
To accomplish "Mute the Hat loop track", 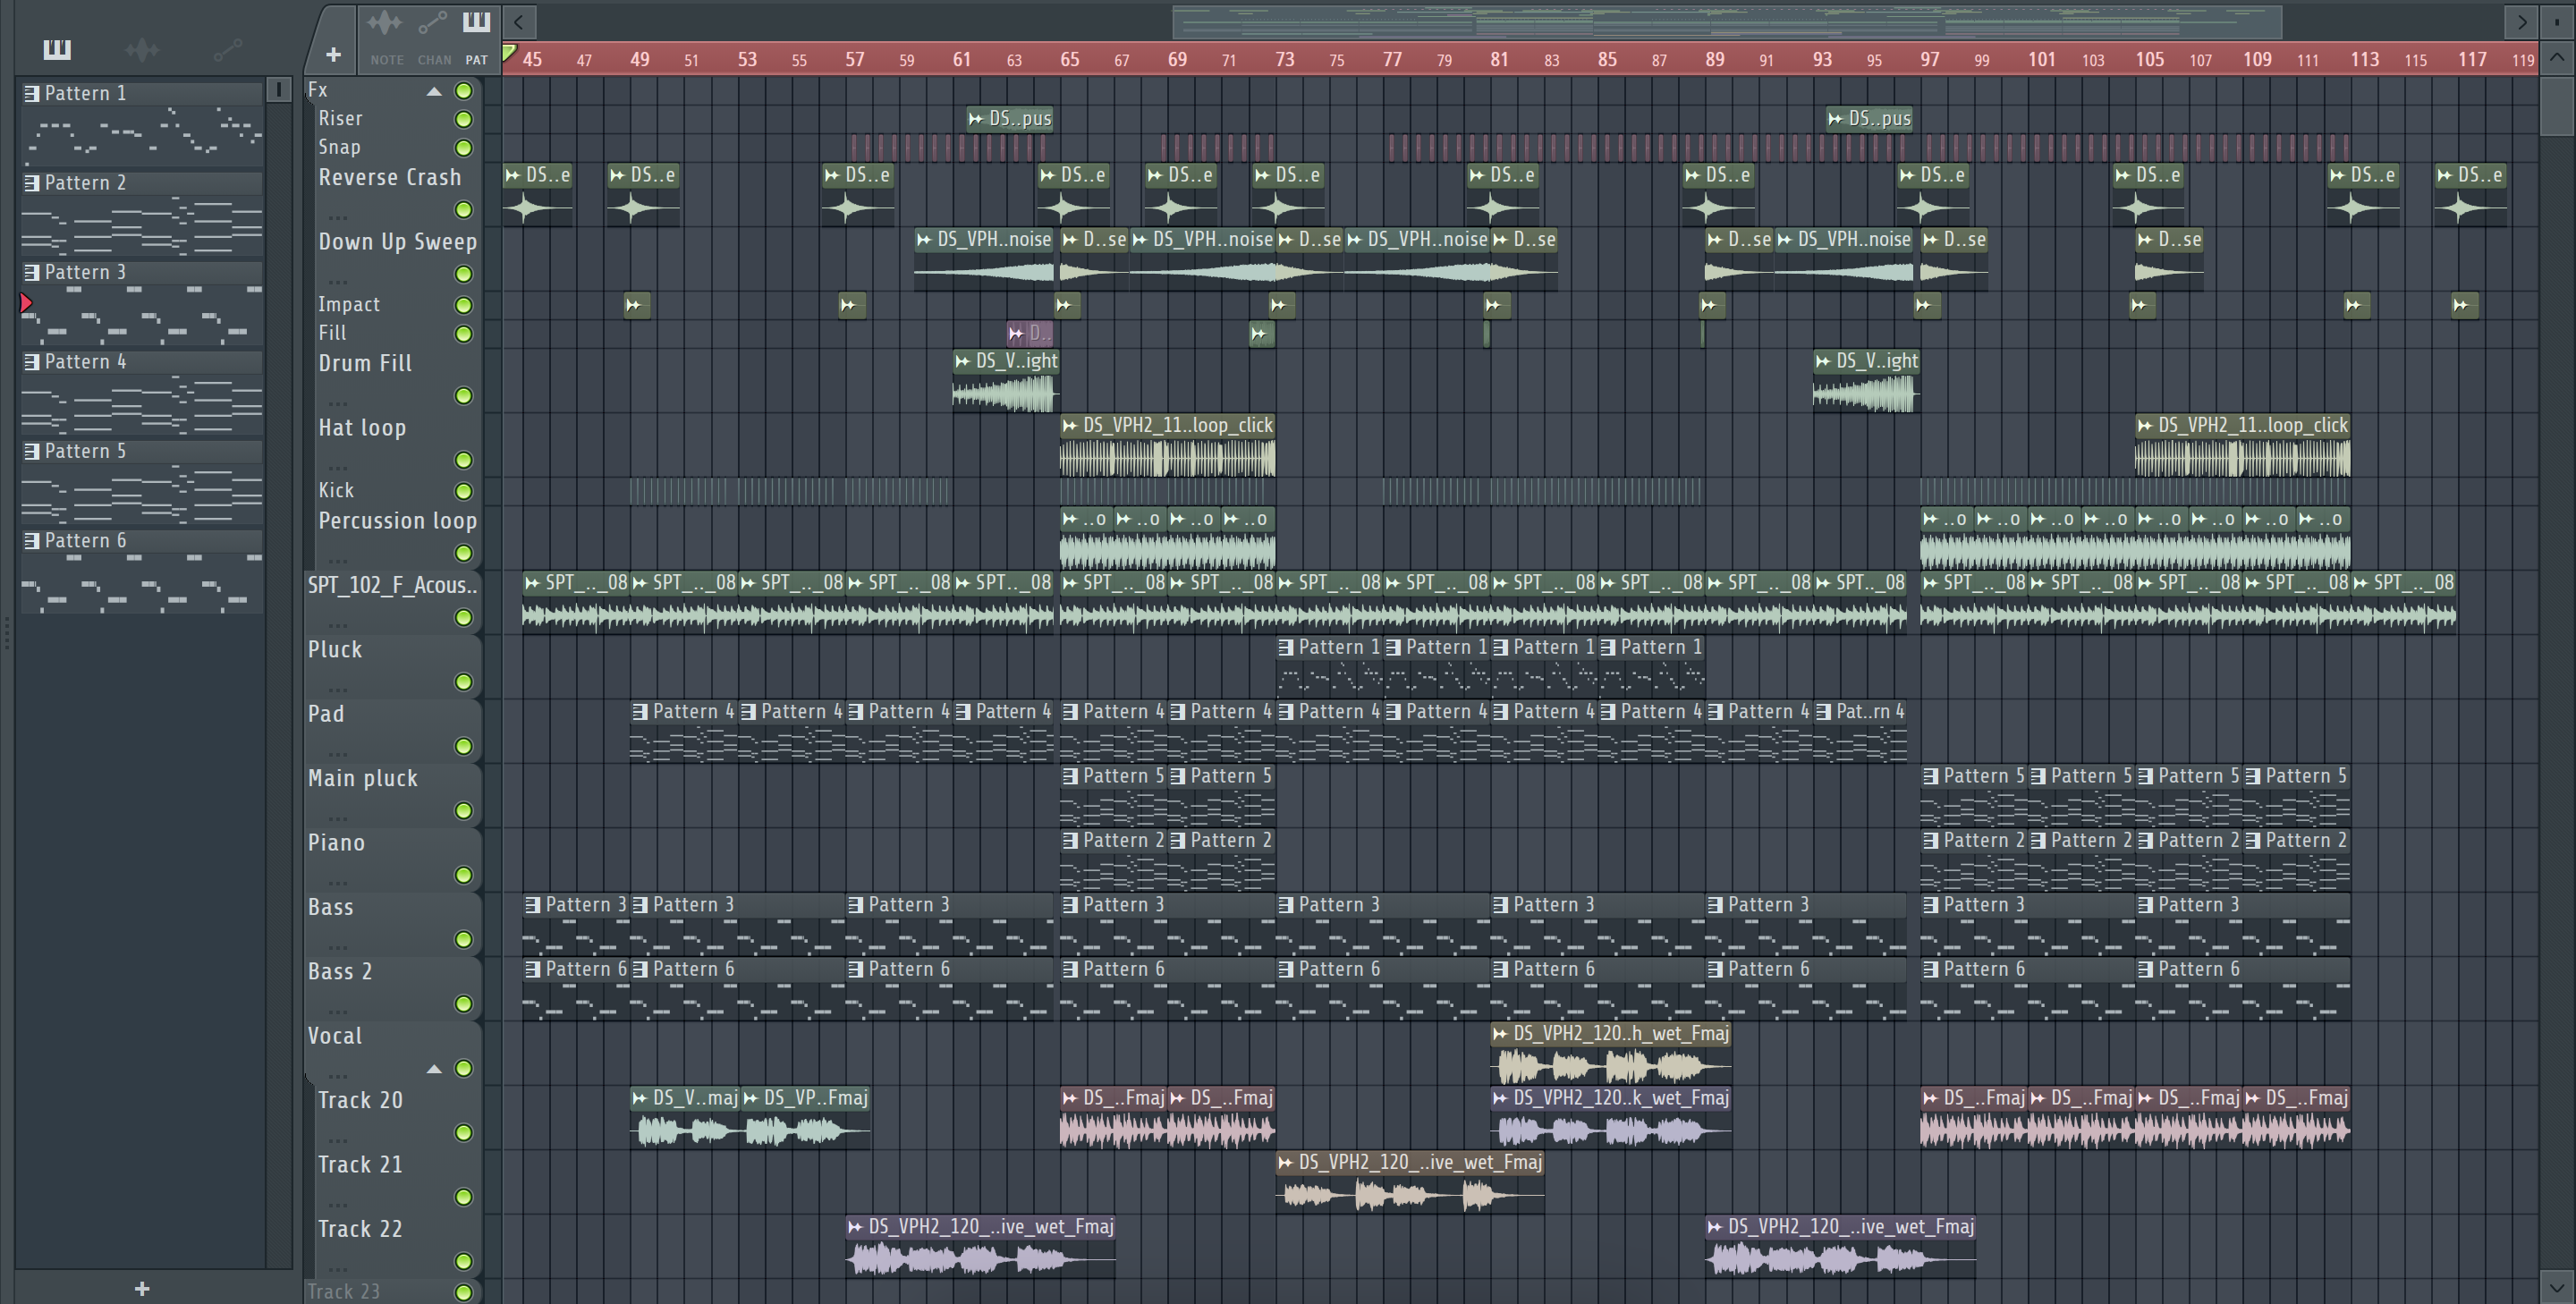I will tap(463, 460).
